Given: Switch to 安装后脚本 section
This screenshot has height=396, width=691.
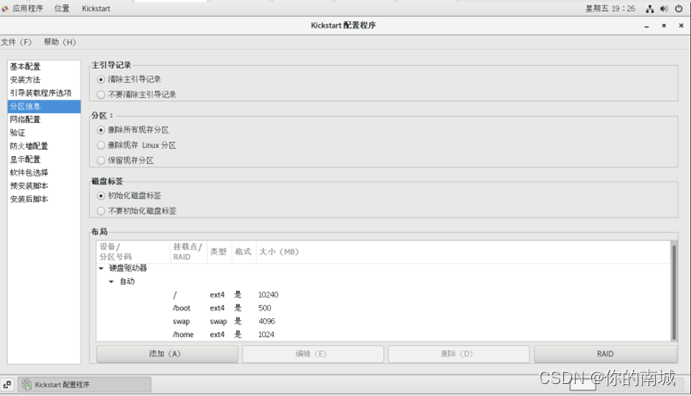Looking at the screenshot, I should (x=44, y=199).
